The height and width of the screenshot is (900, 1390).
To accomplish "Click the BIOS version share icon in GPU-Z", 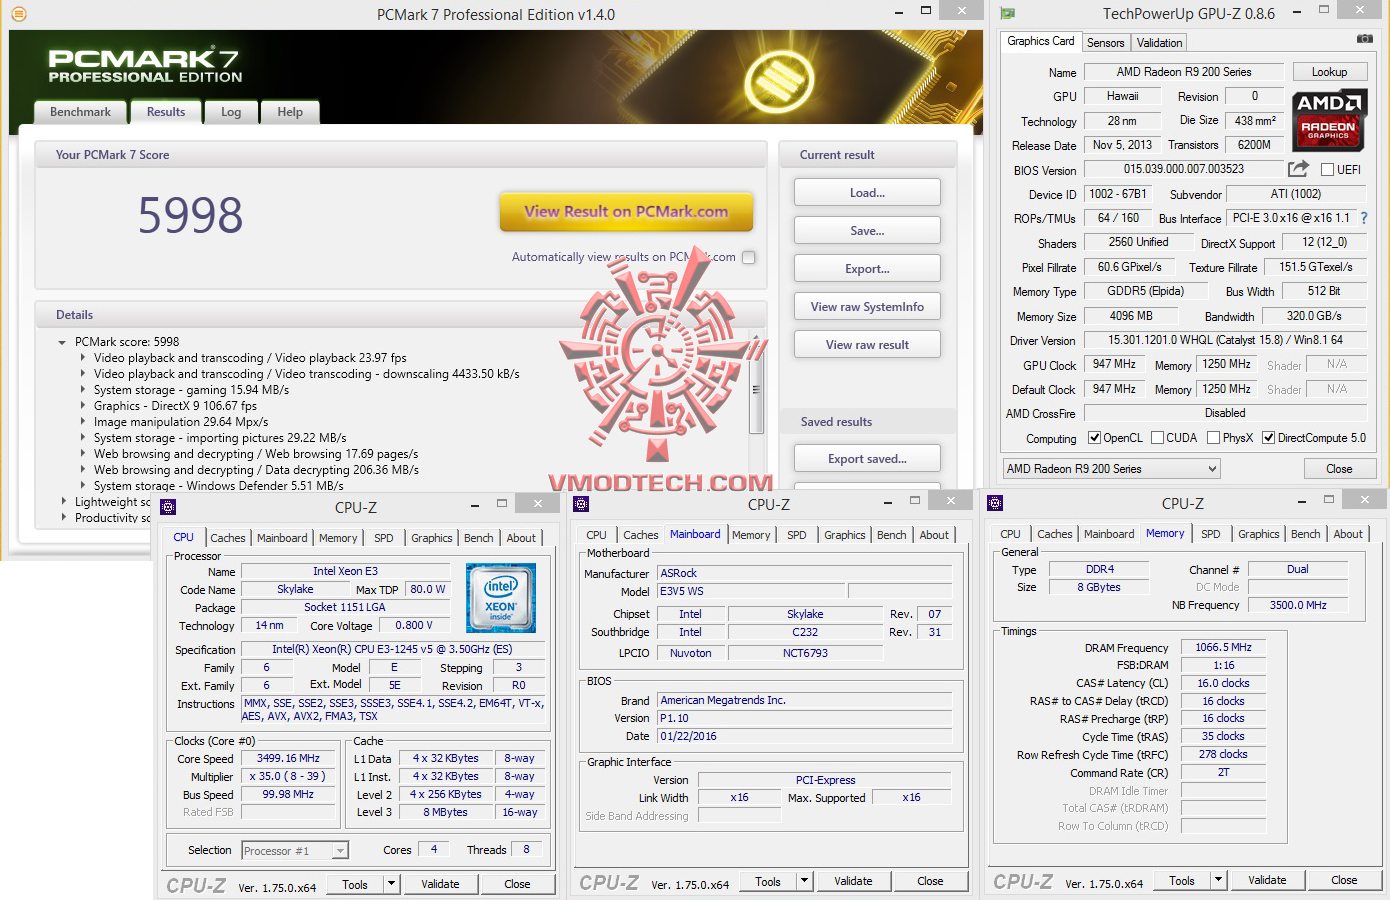I will pos(1298,169).
